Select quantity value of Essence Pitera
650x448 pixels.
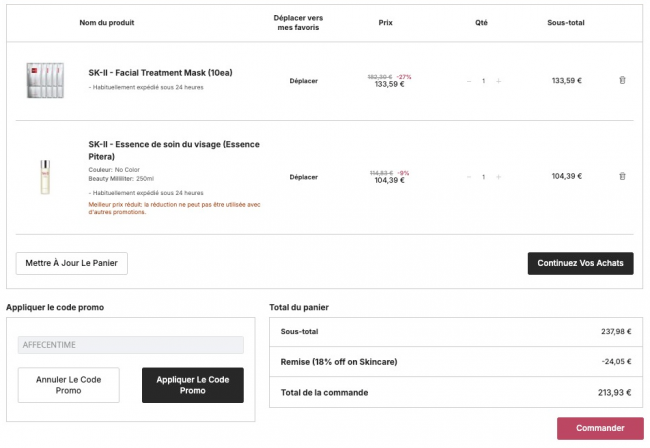484,177
